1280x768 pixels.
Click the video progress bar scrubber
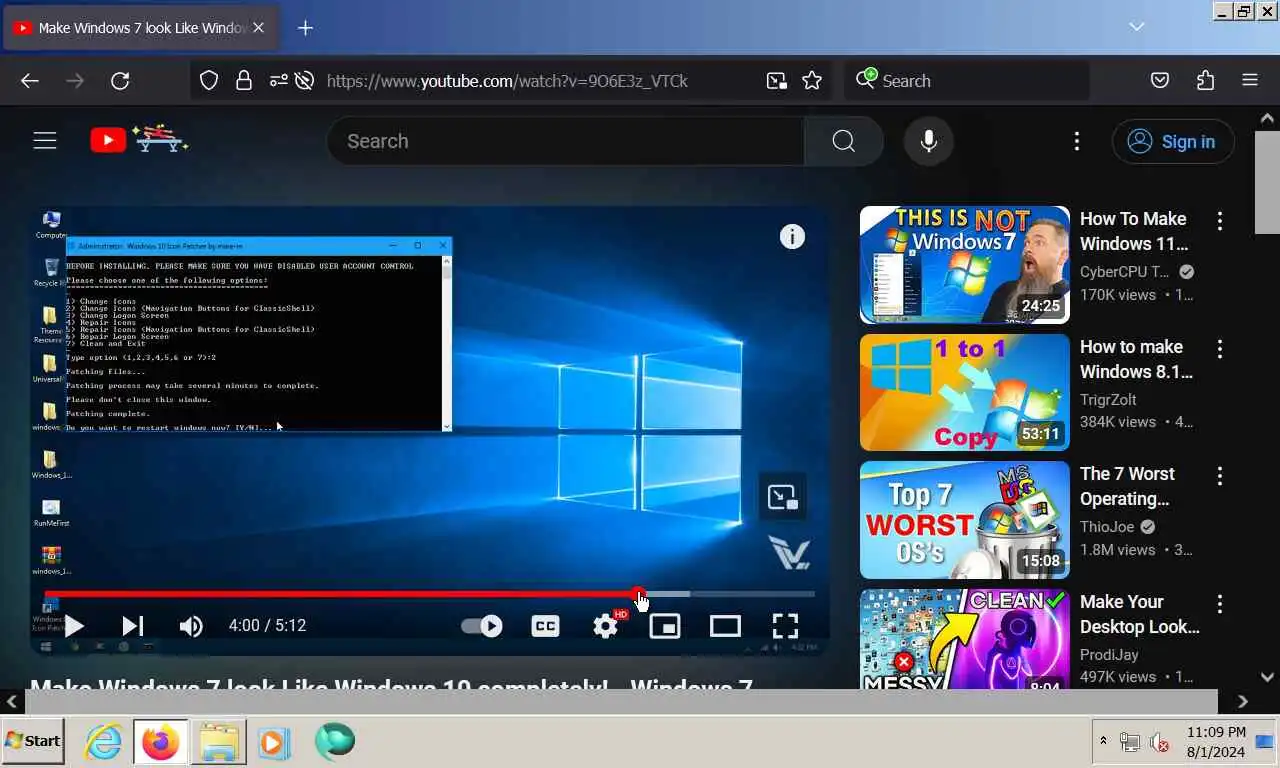639,594
